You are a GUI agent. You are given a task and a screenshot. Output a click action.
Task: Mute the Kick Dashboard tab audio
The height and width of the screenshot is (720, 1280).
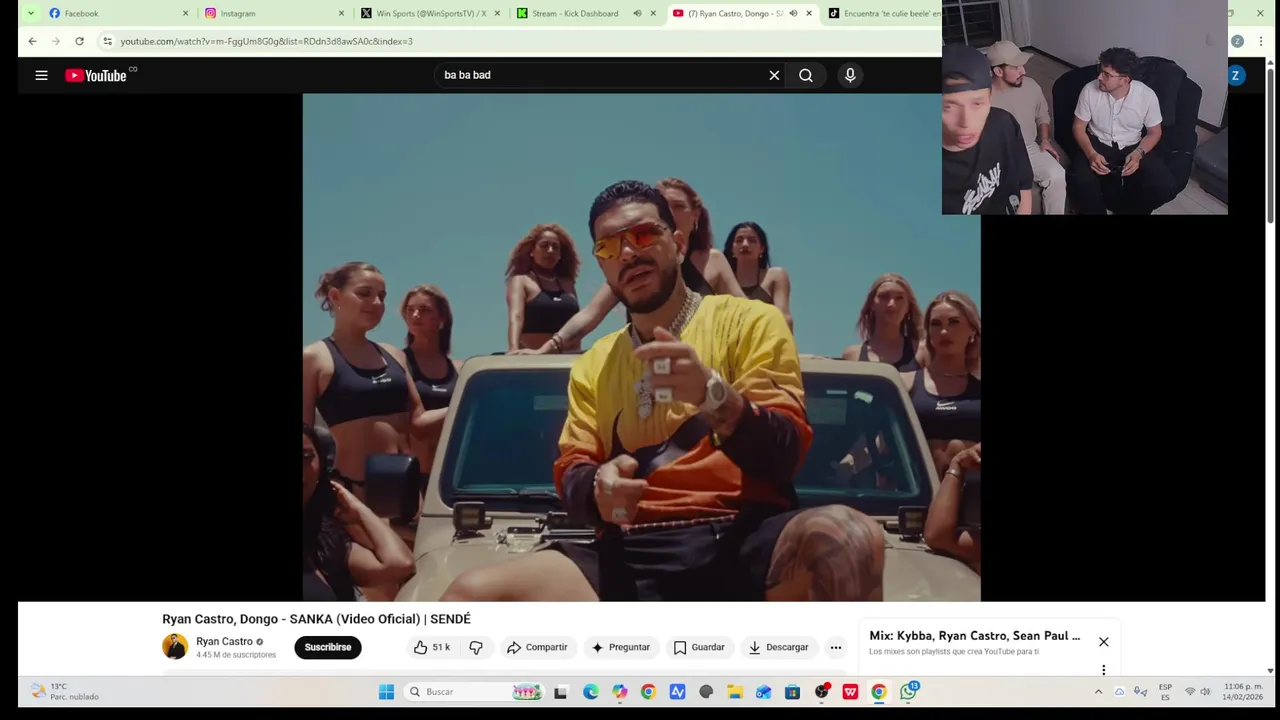tap(637, 13)
